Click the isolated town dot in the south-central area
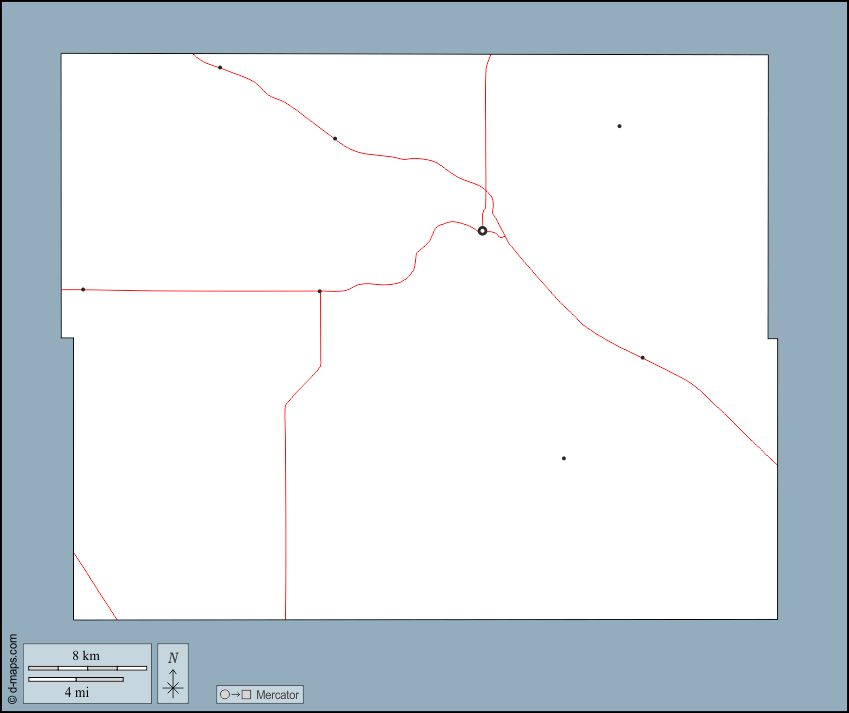The image size is (849, 713). click(564, 458)
